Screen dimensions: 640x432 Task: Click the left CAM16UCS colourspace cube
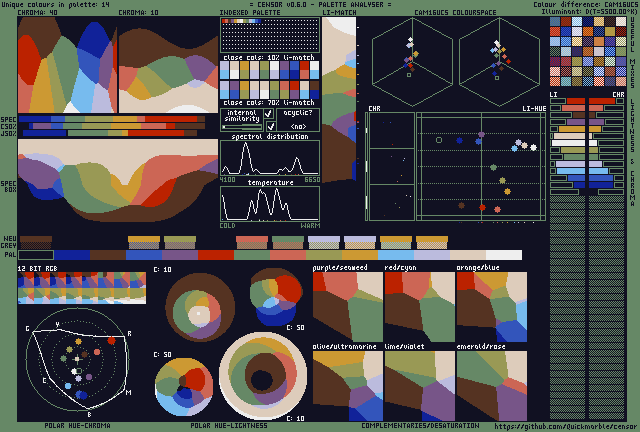click(412, 62)
